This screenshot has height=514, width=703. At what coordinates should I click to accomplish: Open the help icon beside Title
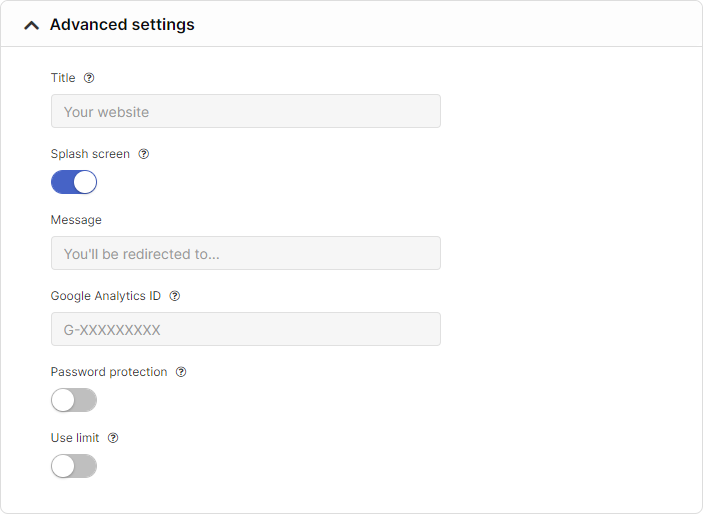[x=89, y=78]
